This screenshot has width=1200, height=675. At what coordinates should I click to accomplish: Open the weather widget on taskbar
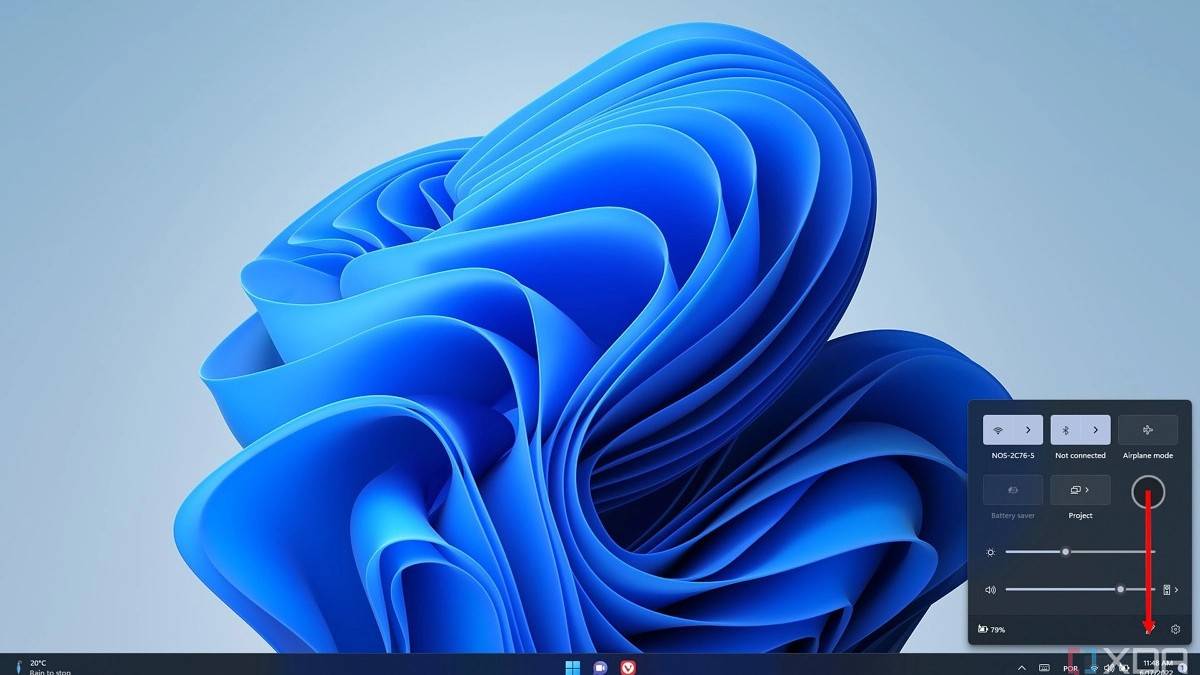pyautogui.click(x=44, y=666)
